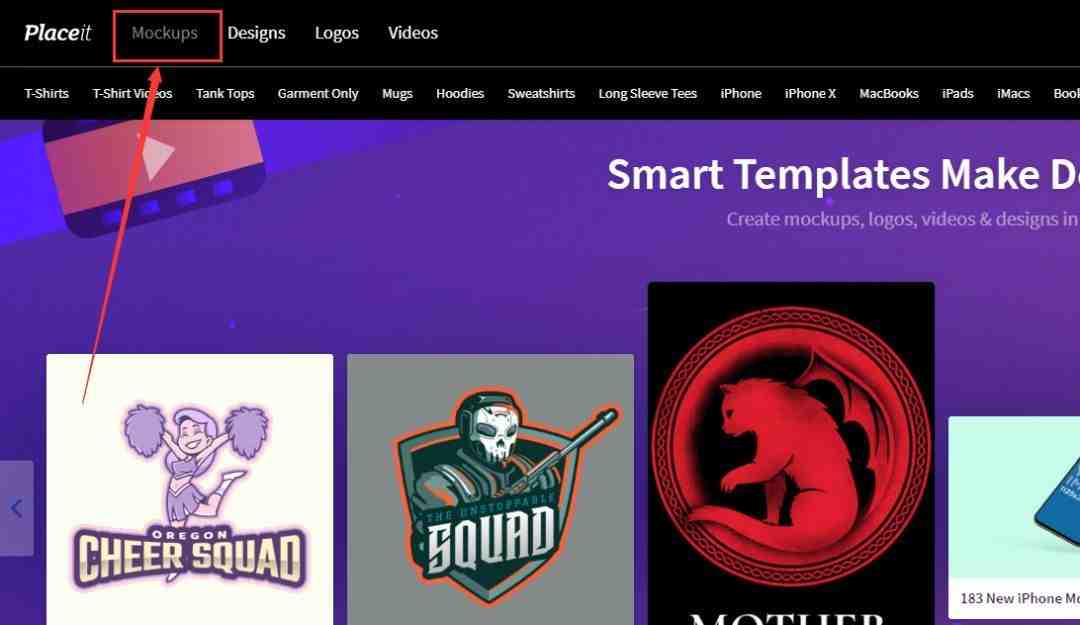1080x625 pixels.
Task: Open the Videos menu
Action: pos(413,33)
